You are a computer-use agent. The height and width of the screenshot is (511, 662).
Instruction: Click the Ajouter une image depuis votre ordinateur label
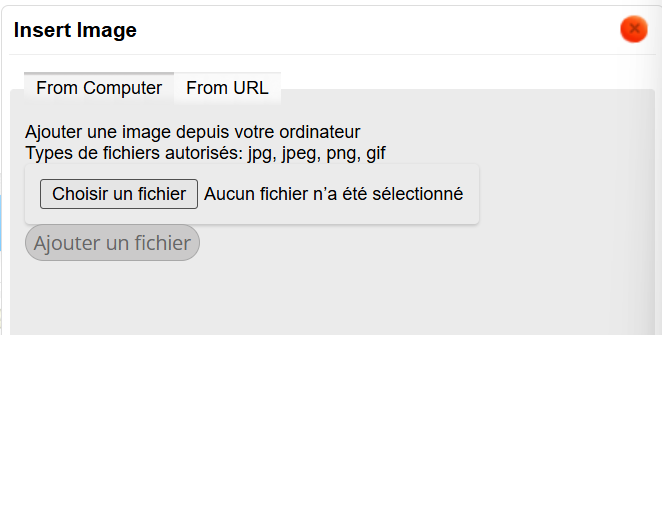point(192,132)
